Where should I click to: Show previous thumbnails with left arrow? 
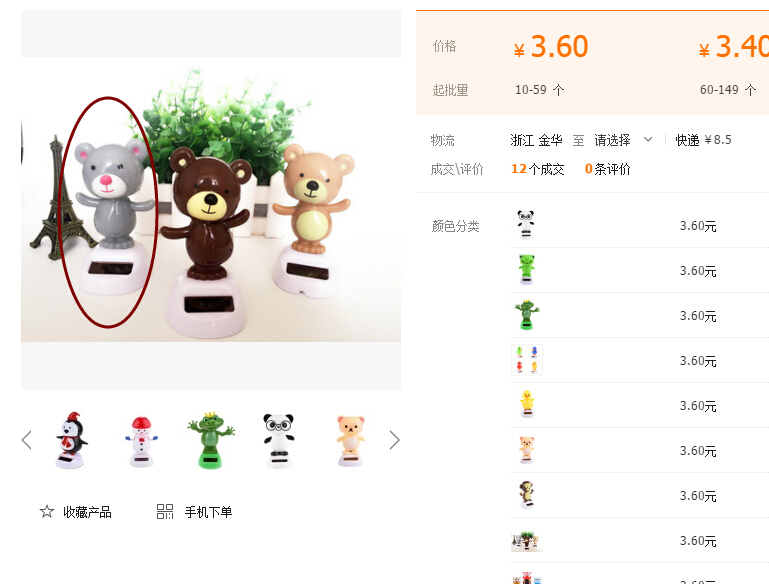coord(27,440)
